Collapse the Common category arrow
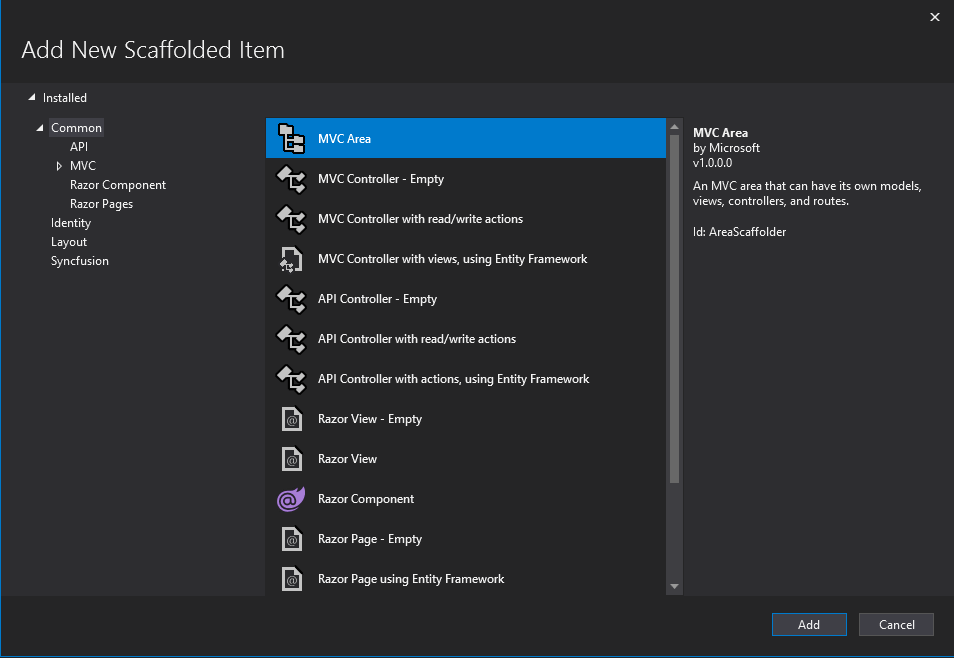Viewport: 954px width, 658px height. pos(40,128)
